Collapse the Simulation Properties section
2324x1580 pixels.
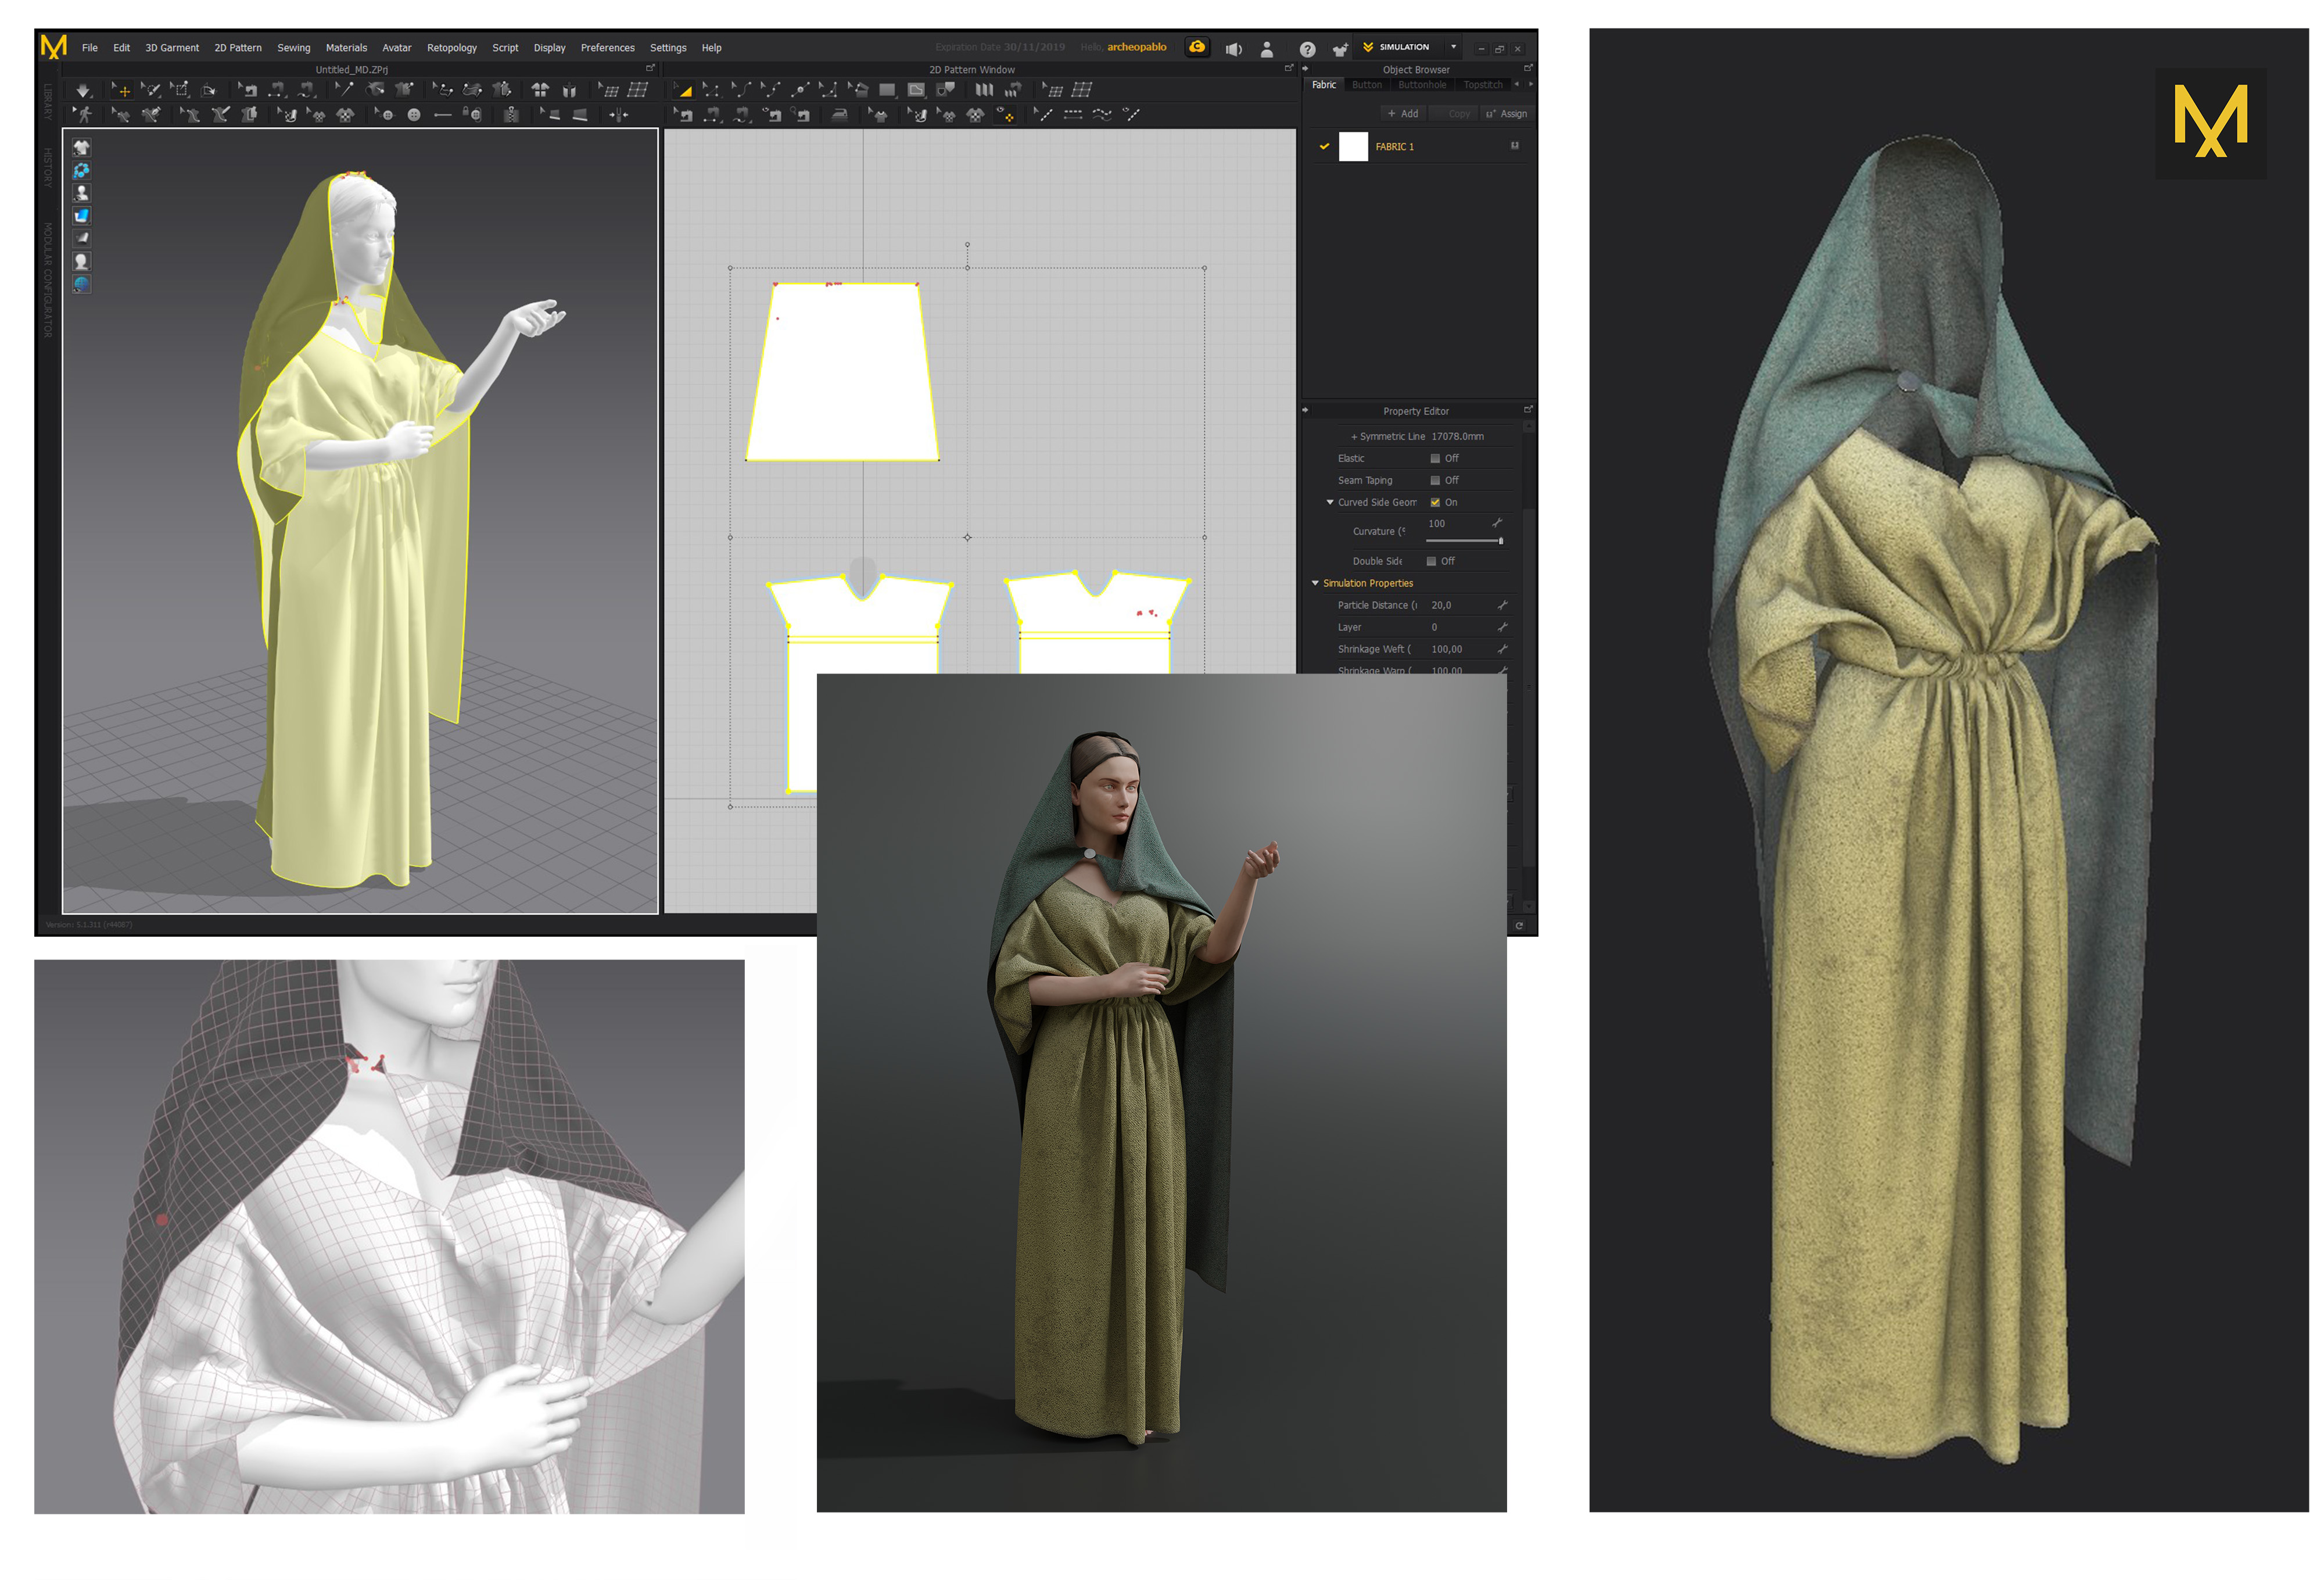click(x=1315, y=583)
